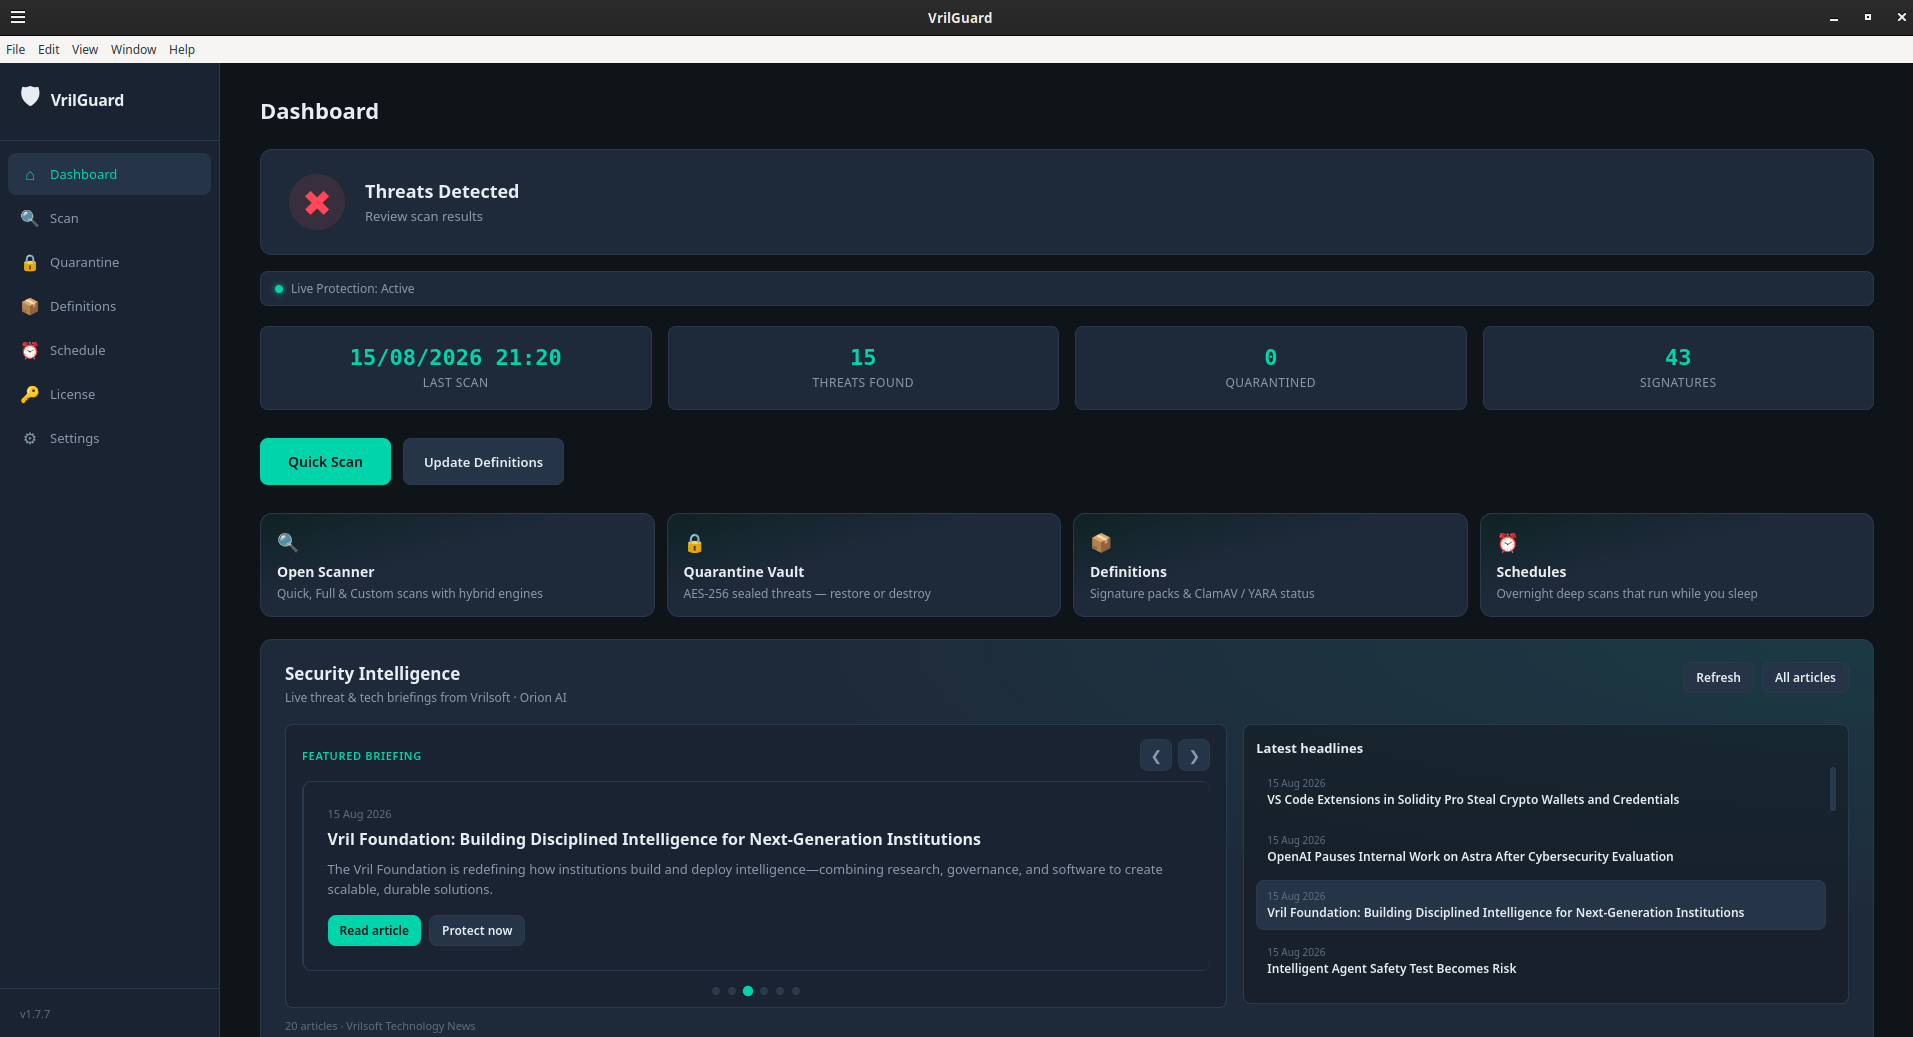The width and height of the screenshot is (1913, 1037).
Task: Navigate to Quarantine in sidebar
Action: tap(109, 262)
